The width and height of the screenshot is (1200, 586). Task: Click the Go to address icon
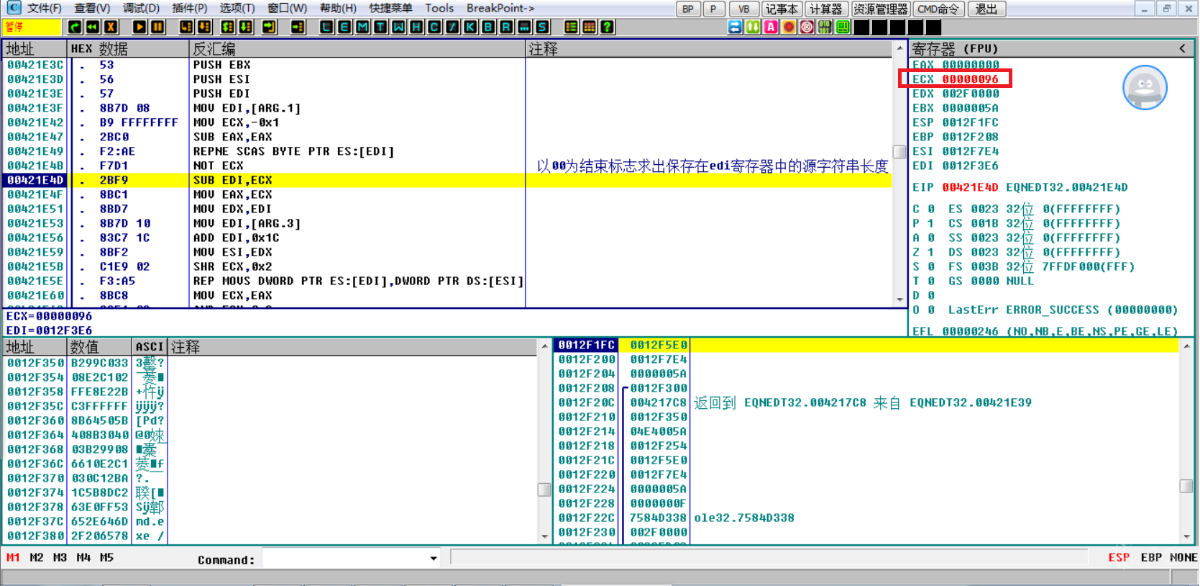click(297, 26)
